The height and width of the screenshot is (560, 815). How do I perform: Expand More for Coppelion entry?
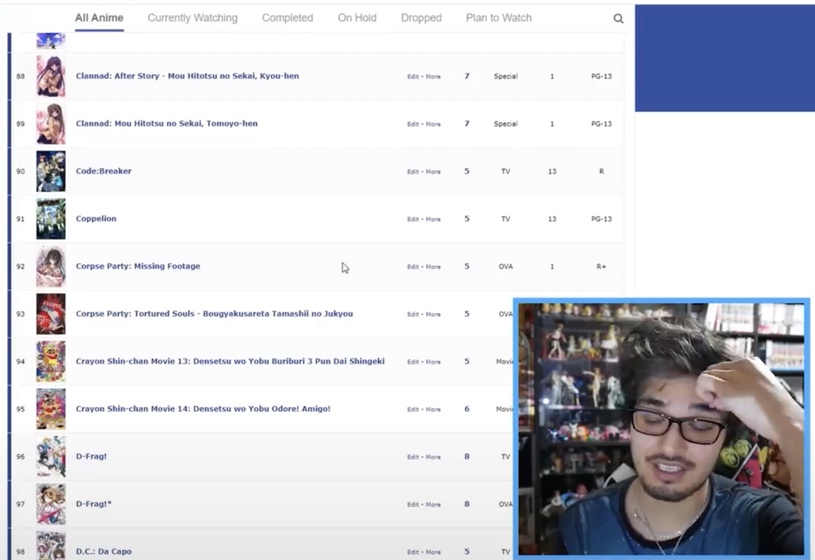click(x=433, y=220)
